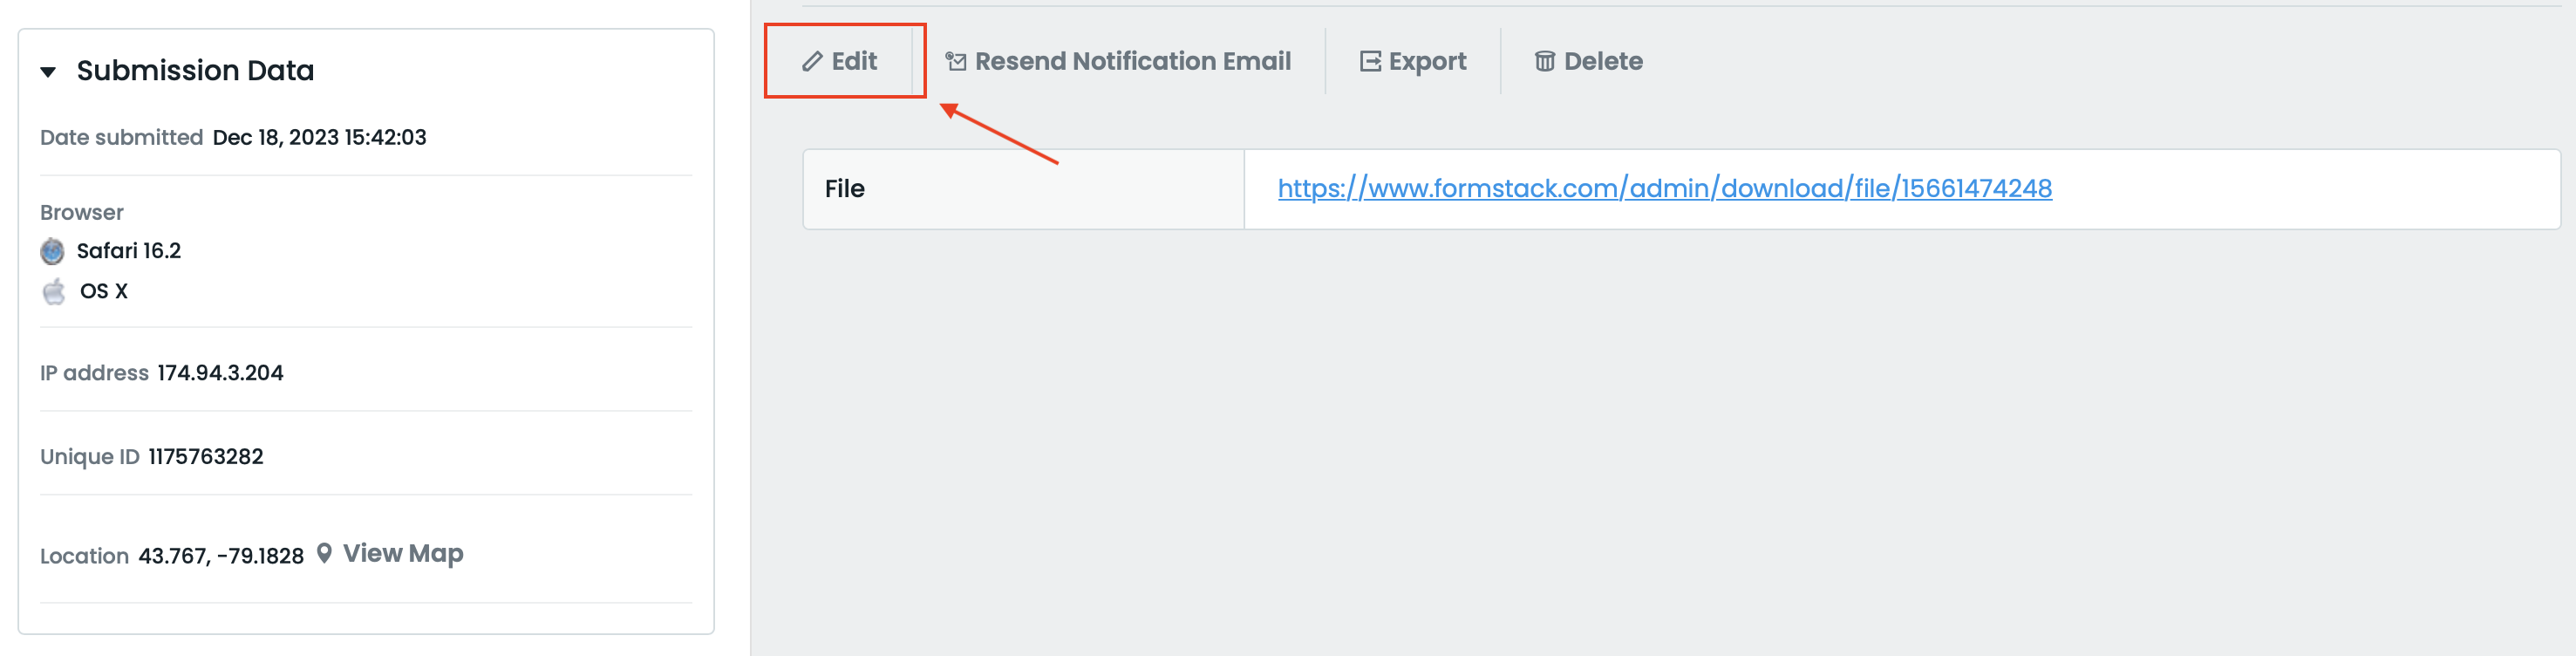
Task: Click the envelope icon for Resend Notification
Action: (956, 62)
